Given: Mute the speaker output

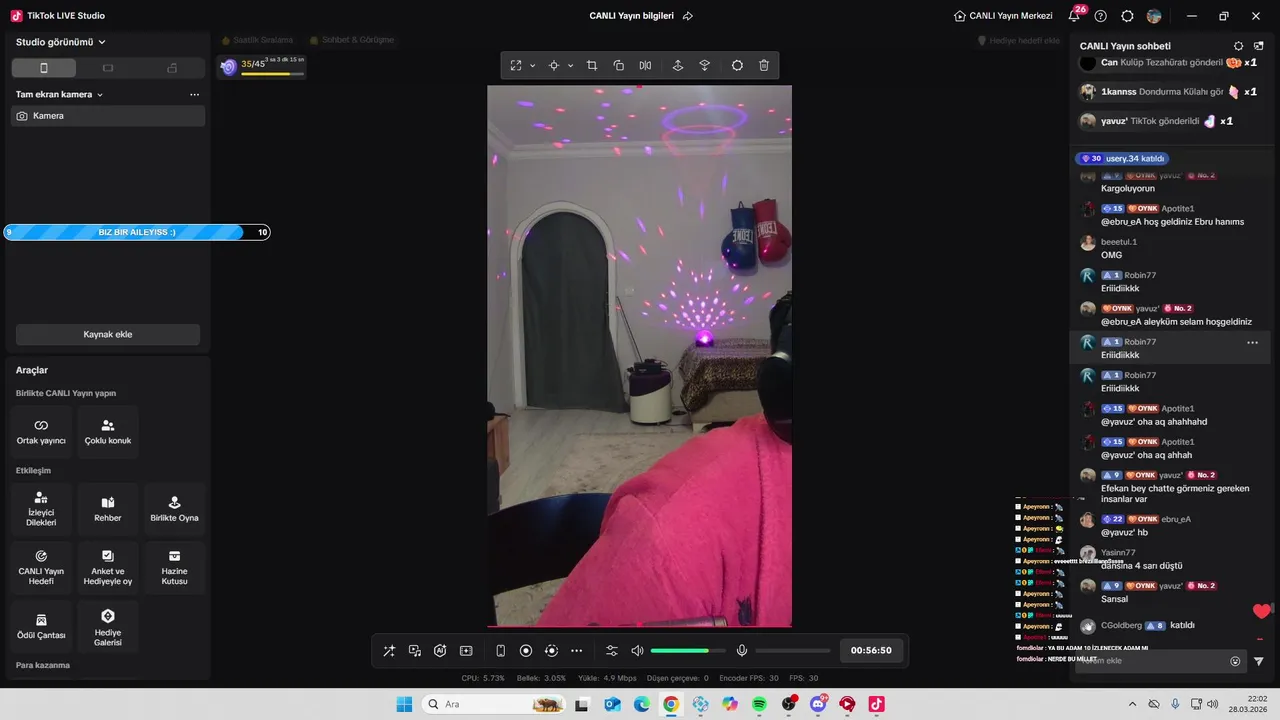Looking at the screenshot, I should click(637, 651).
